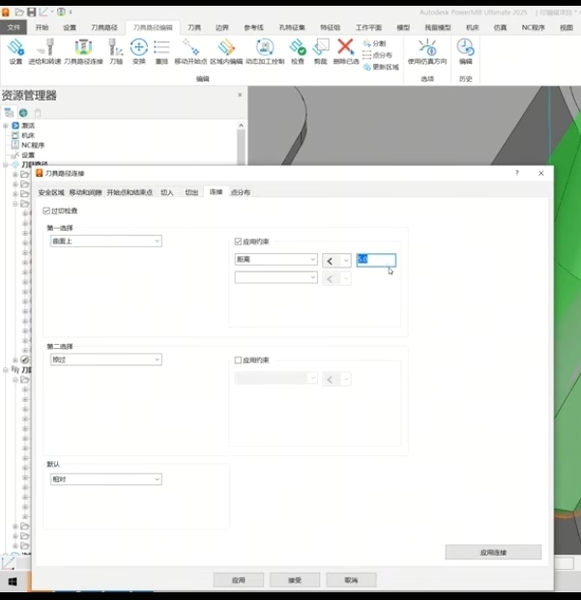Screen dimensions: 581x600
Task: Switch to the 切入 lead-in tab
Action: pos(167,192)
